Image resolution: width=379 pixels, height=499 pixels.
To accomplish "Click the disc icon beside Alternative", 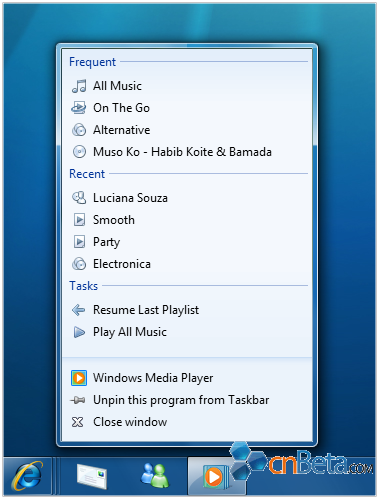I will (79, 130).
